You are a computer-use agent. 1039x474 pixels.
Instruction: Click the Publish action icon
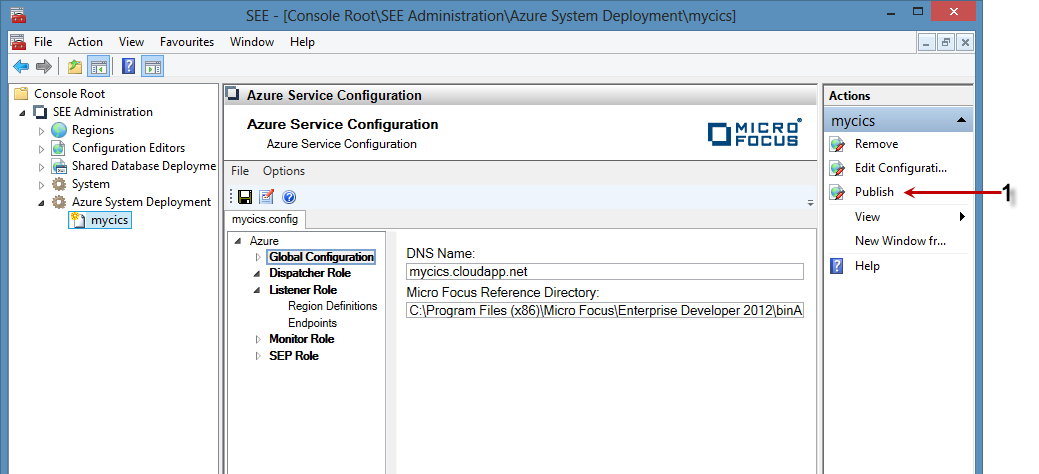click(838, 192)
